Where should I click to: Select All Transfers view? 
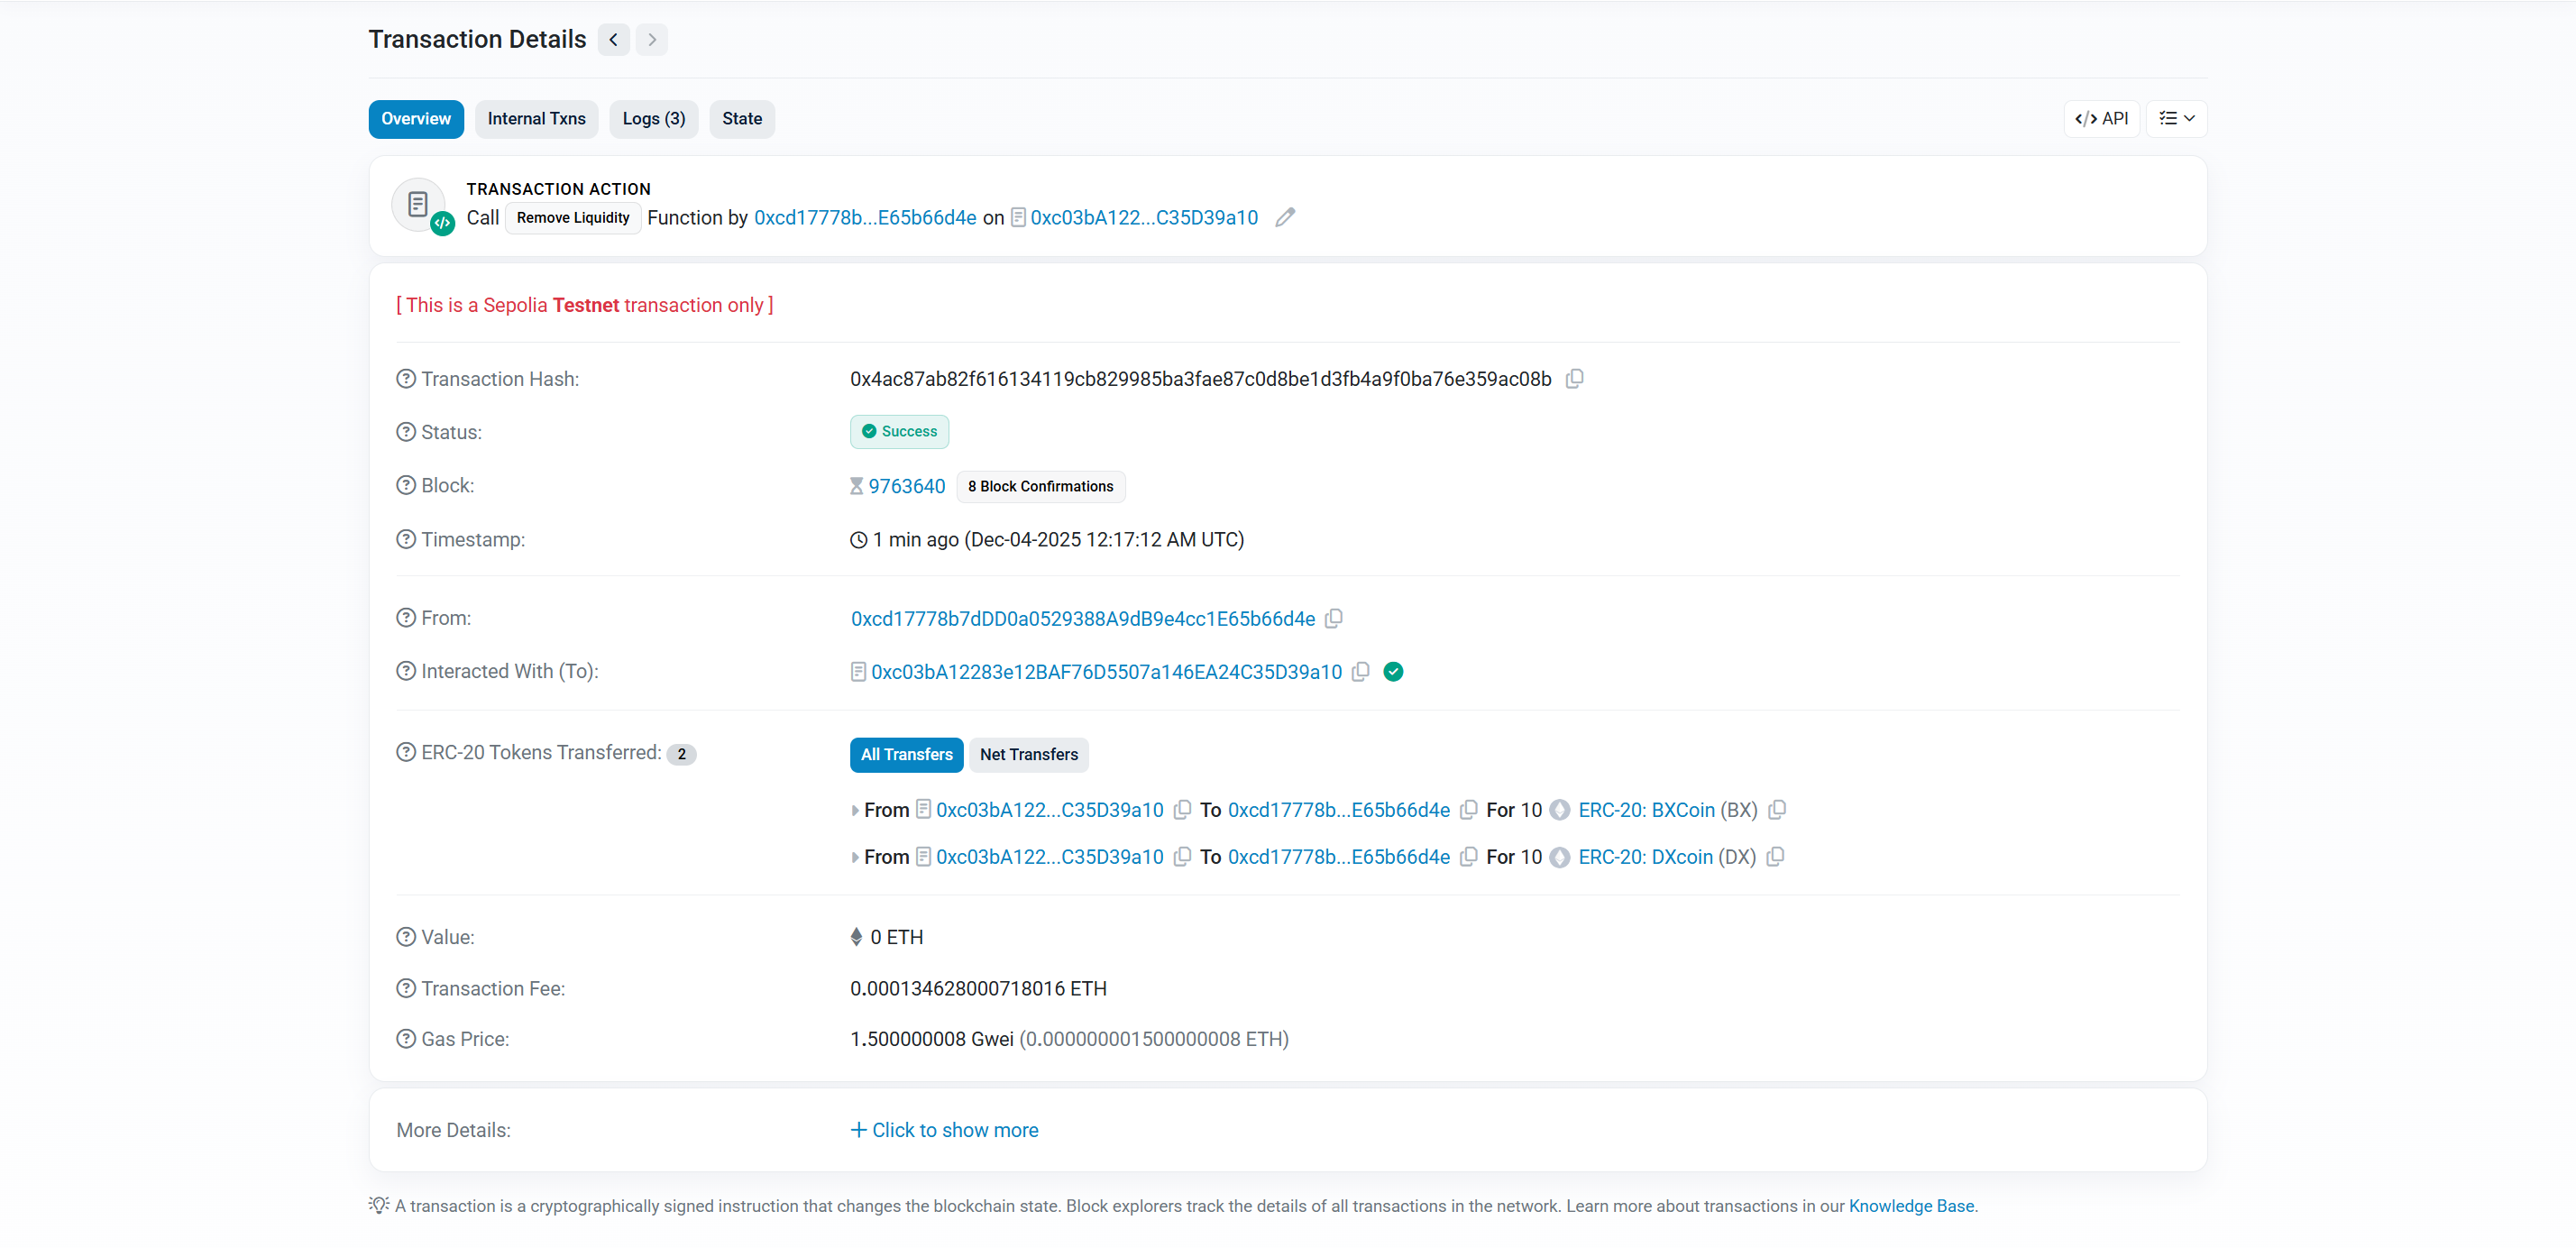point(906,754)
